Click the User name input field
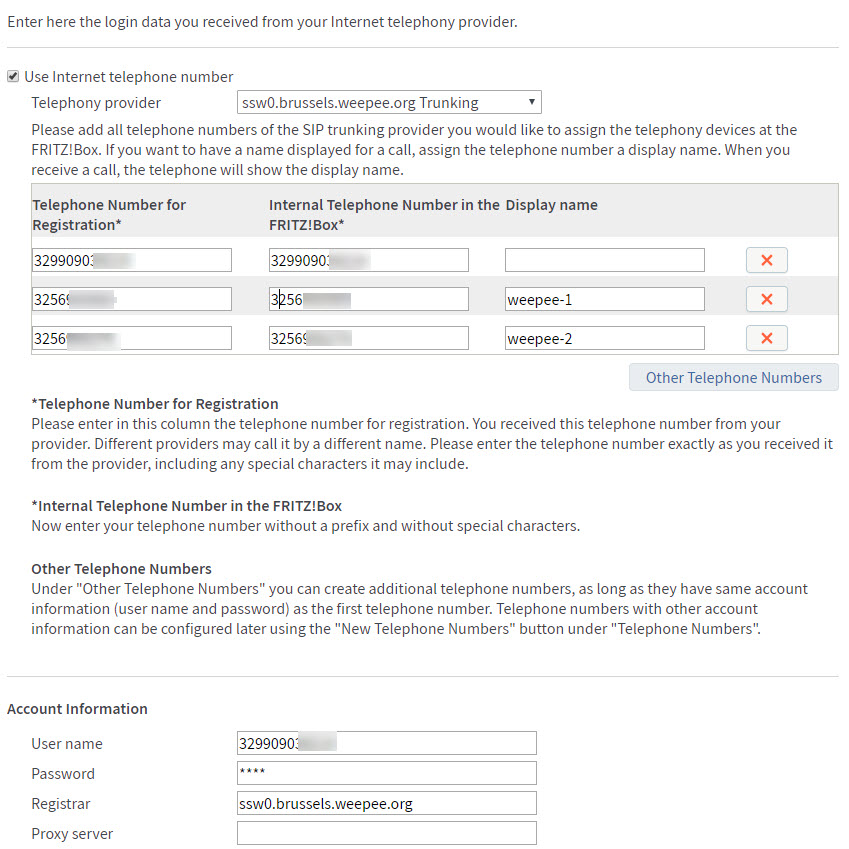849x849 pixels. point(386,743)
